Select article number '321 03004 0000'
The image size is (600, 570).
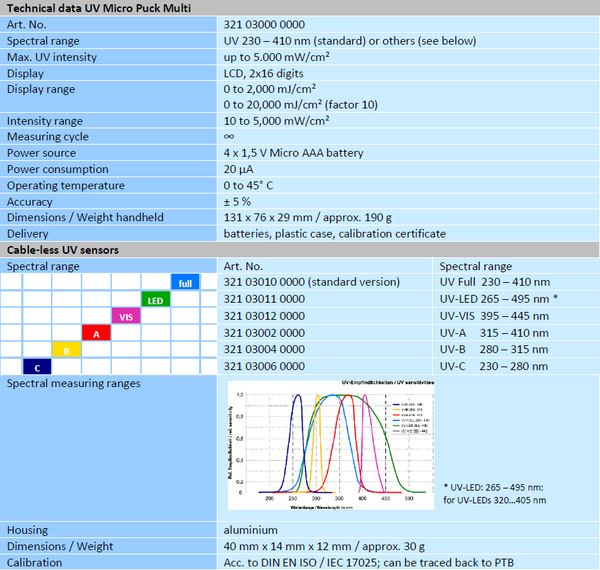point(264,349)
